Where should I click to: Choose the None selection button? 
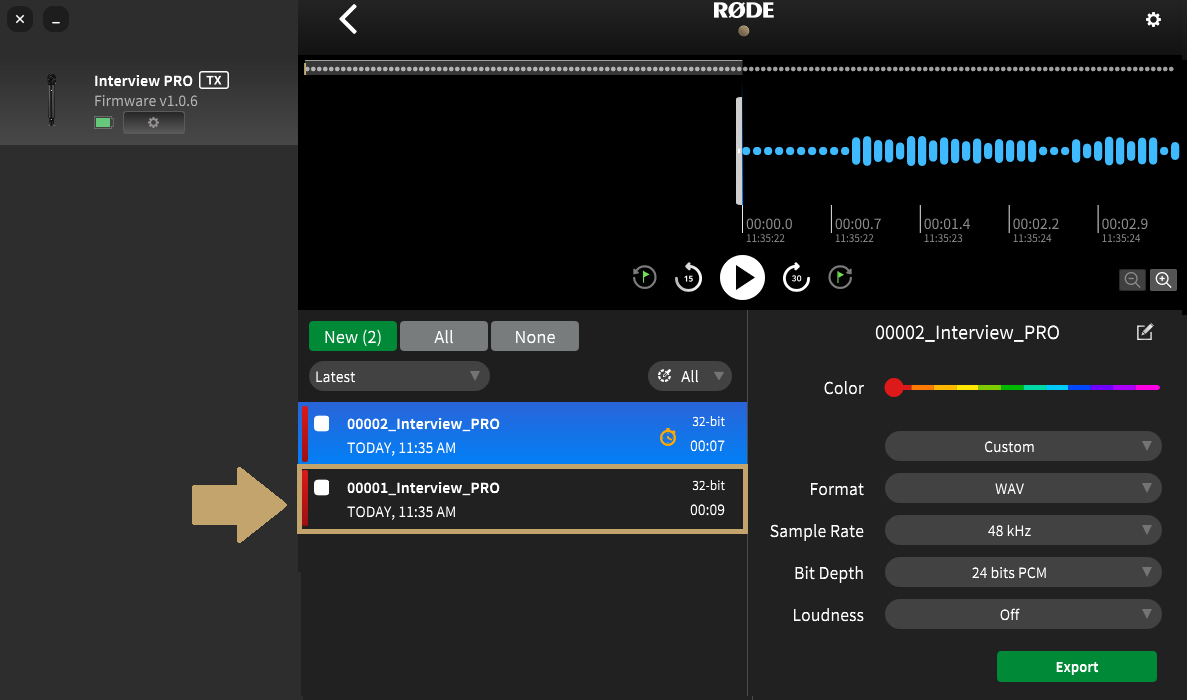coord(534,336)
